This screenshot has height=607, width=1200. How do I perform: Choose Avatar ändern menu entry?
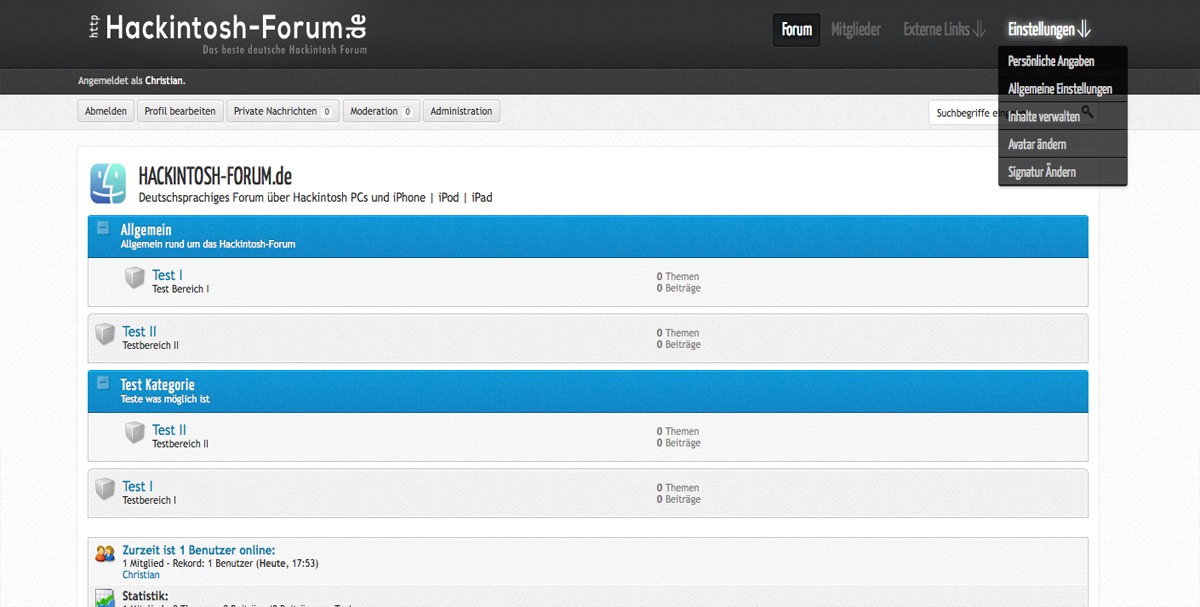pyautogui.click(x=1062, y=144)
